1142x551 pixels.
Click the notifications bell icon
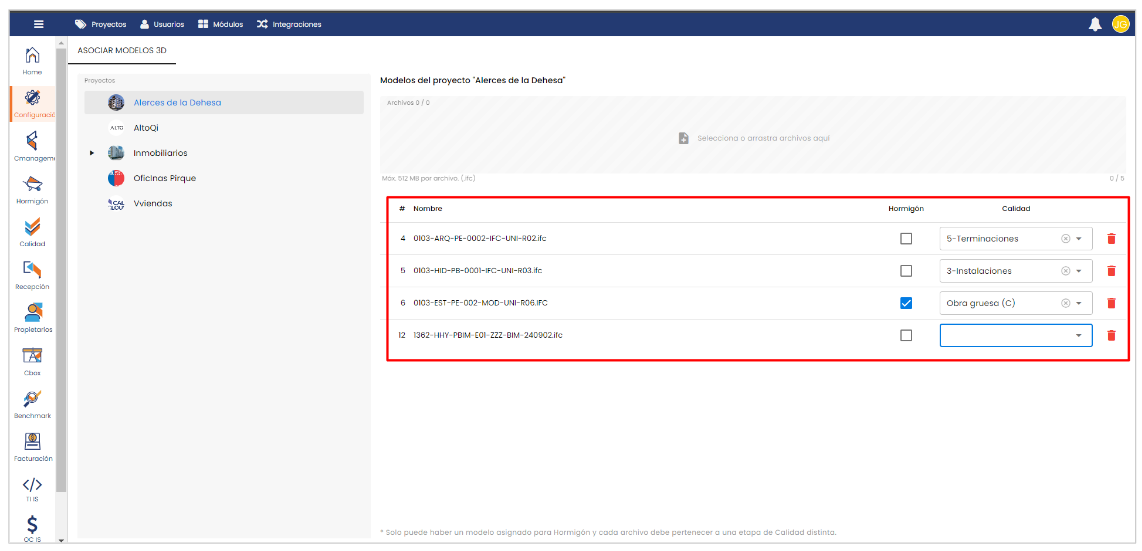tap(1095, 24)
